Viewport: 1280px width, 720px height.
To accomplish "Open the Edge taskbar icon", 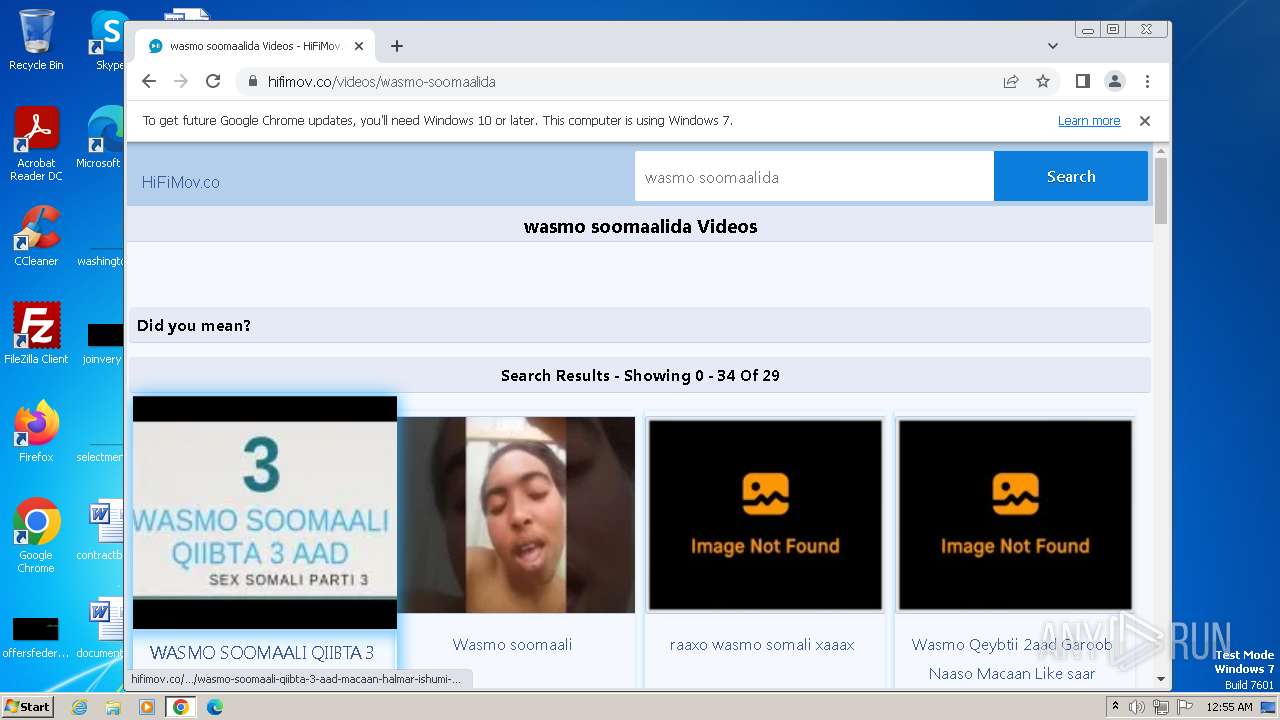I will (x=214, y=707).
